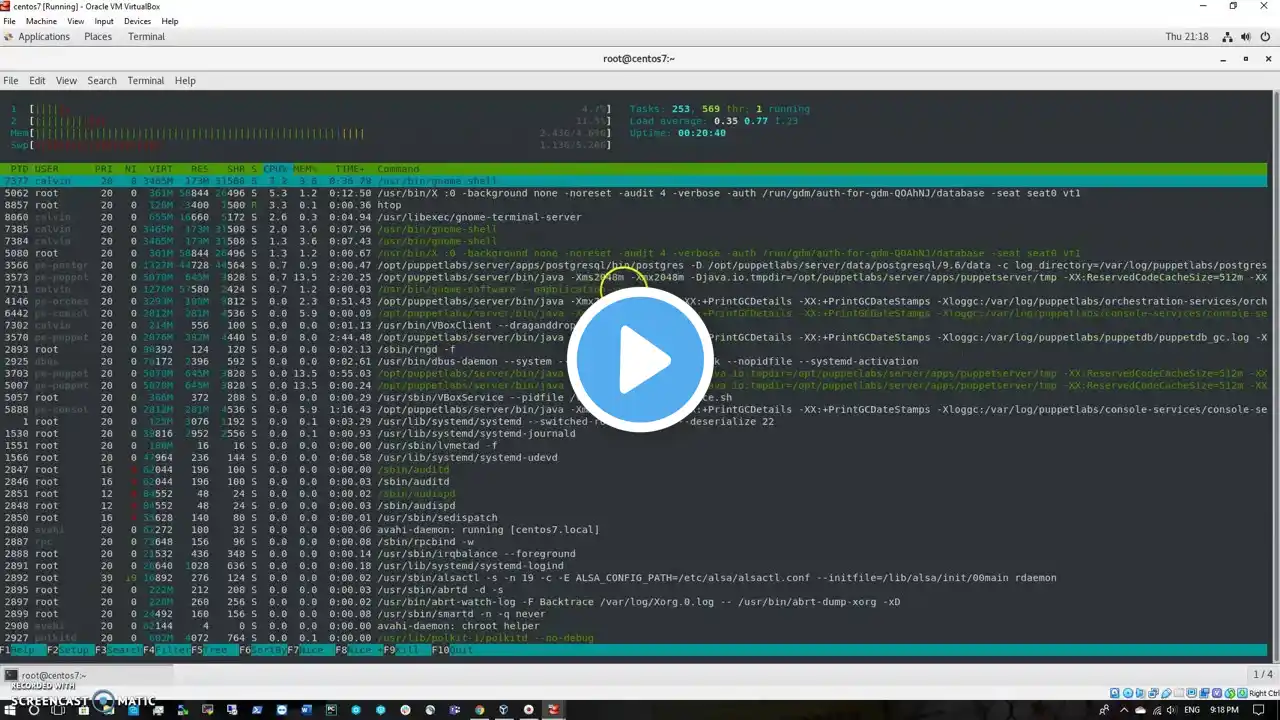
Task: Open F6 SortBy in htop footer
Action: click(x=263, y=650)
